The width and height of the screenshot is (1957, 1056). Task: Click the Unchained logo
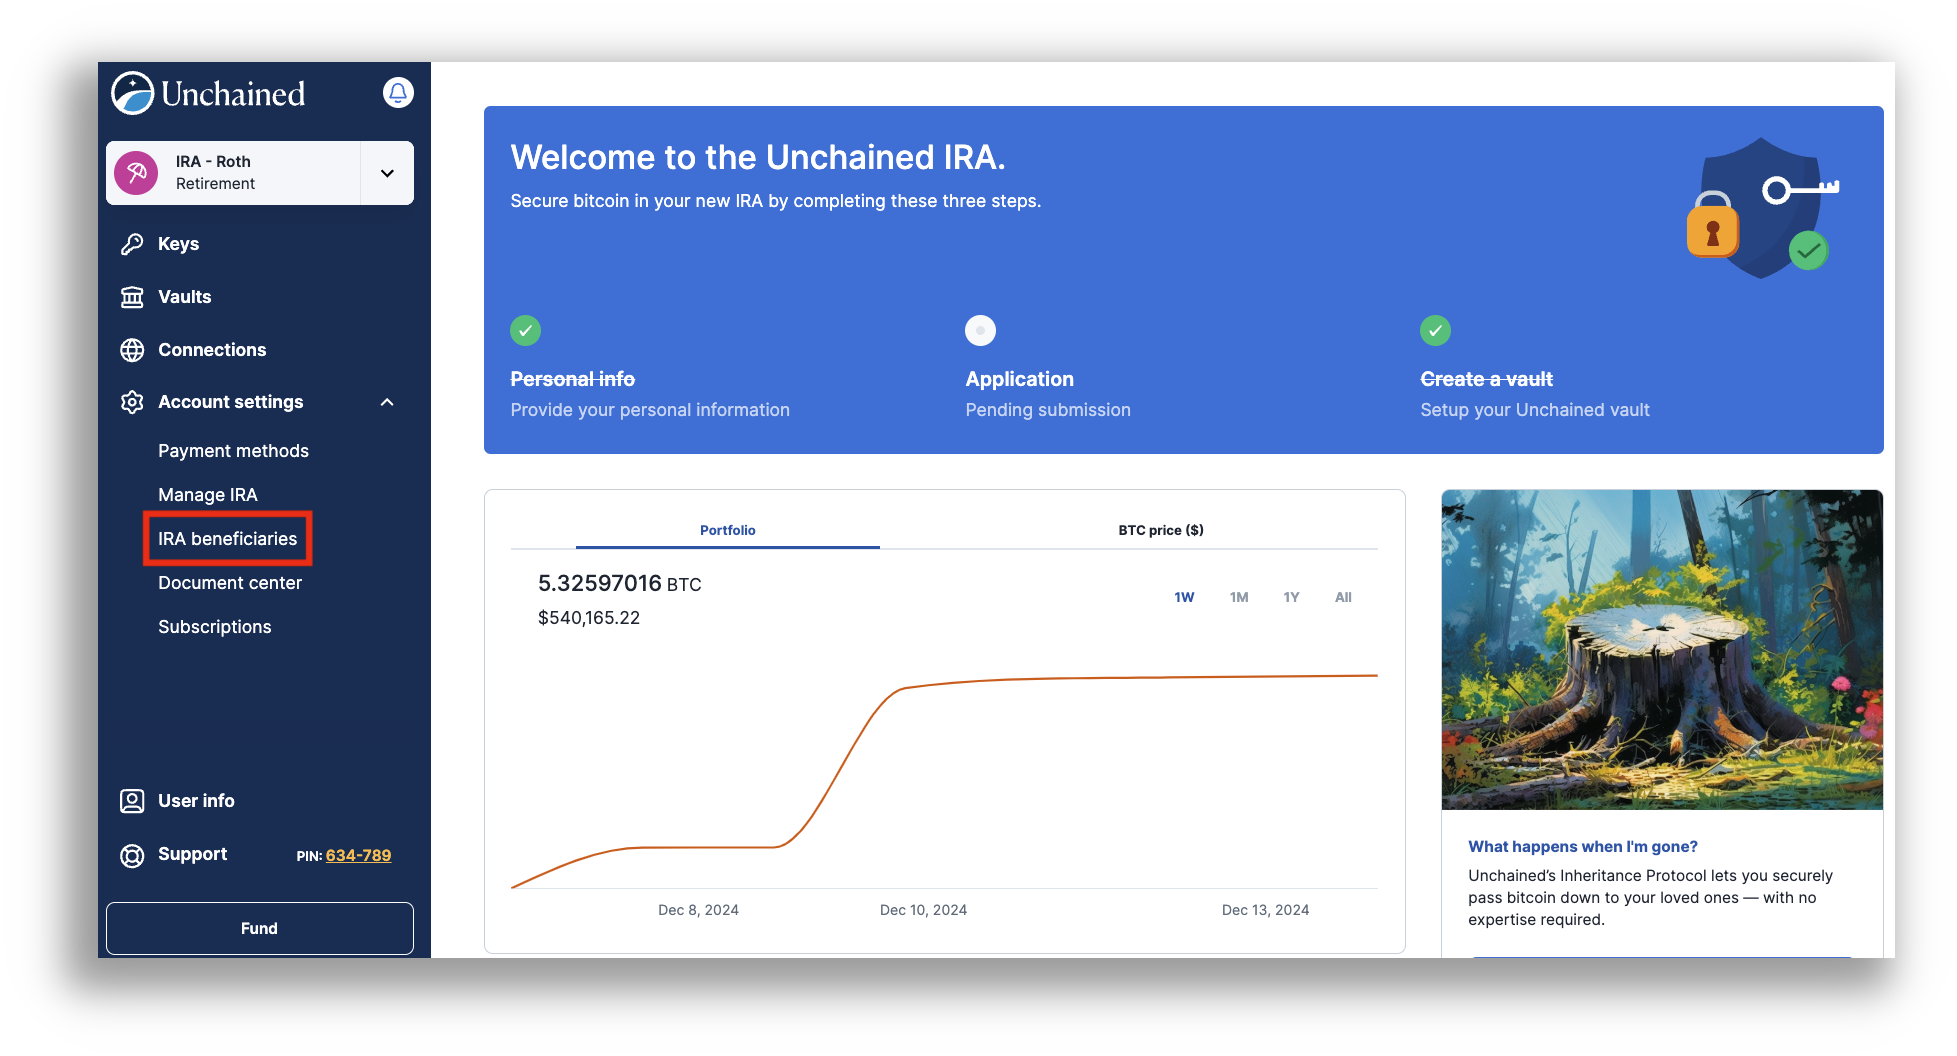click(208, 93)
